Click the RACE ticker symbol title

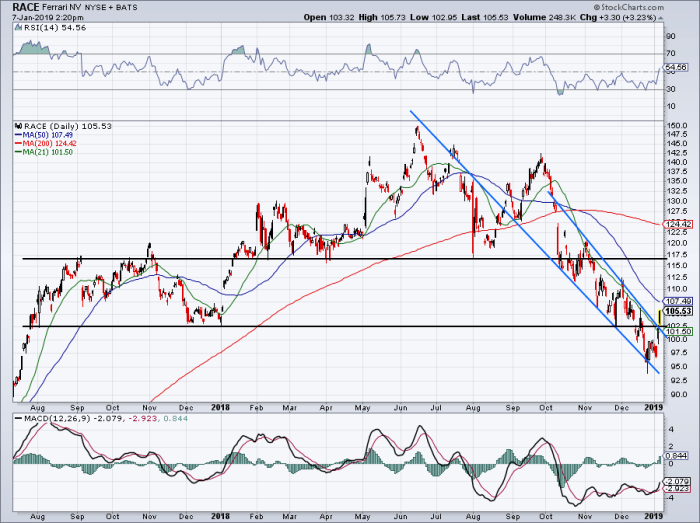(x=26, y=7)
